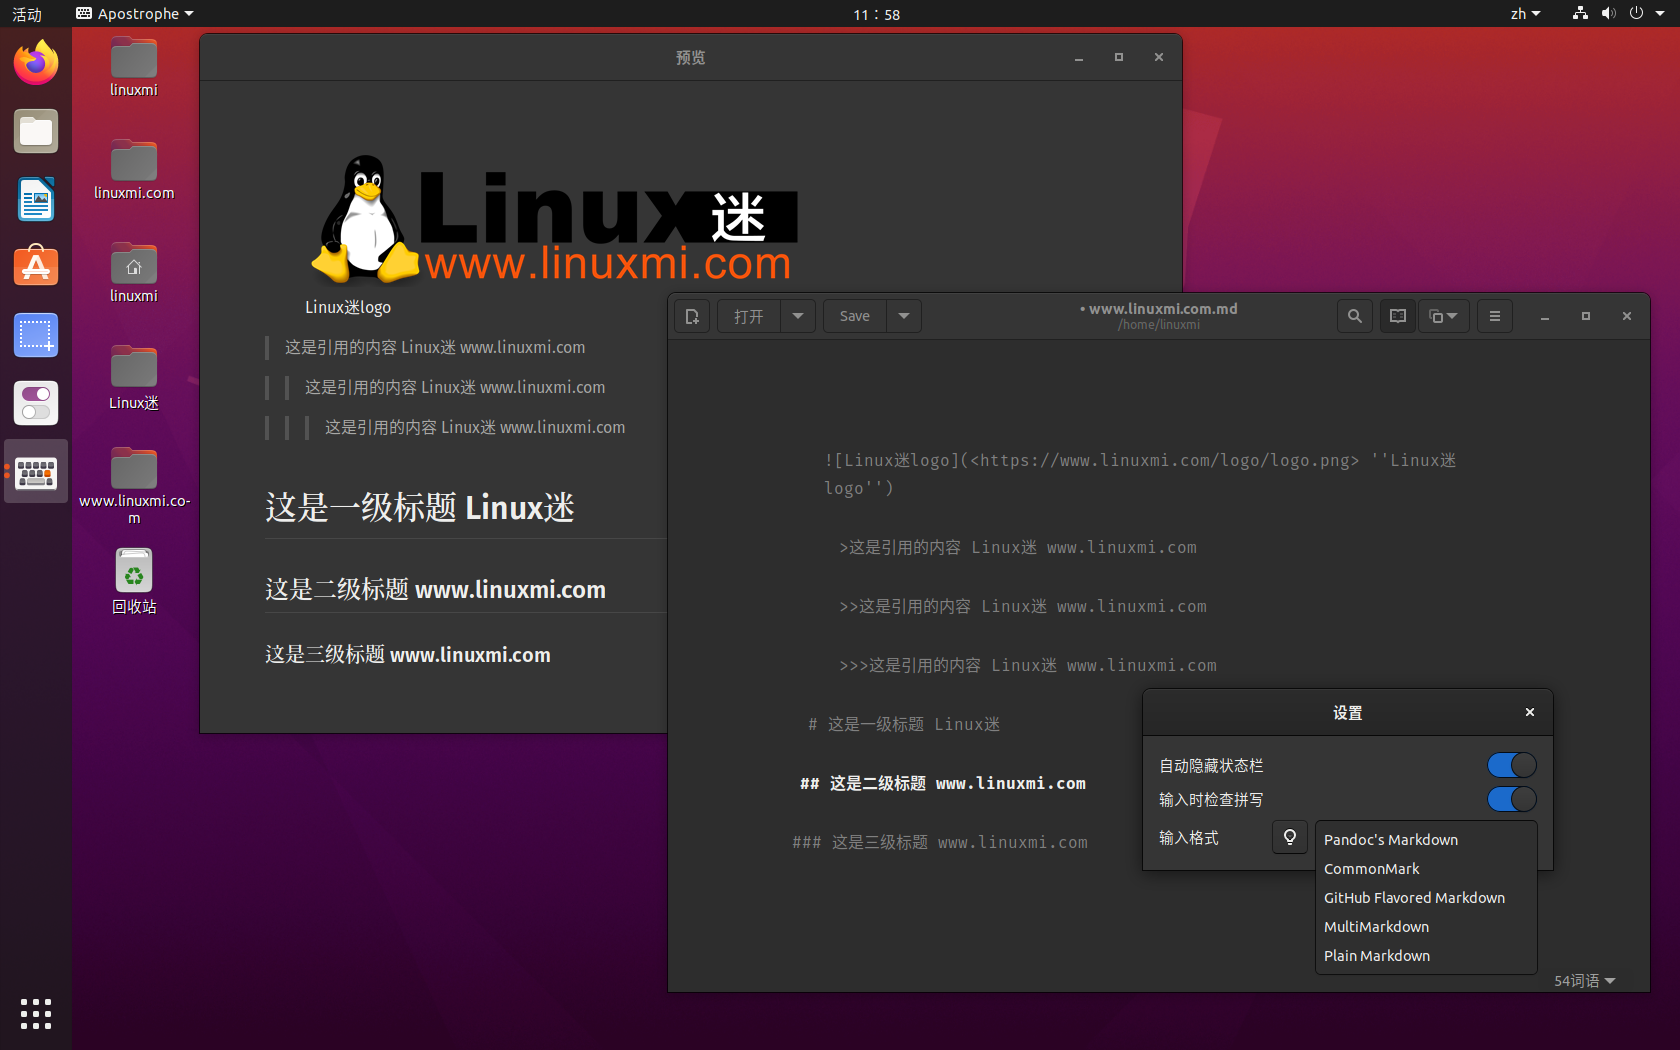This screenshot has height=1050, width=1680.
Task: Launch Firefox from the dock
Action: pyautogui.click(x=36, y=63)
